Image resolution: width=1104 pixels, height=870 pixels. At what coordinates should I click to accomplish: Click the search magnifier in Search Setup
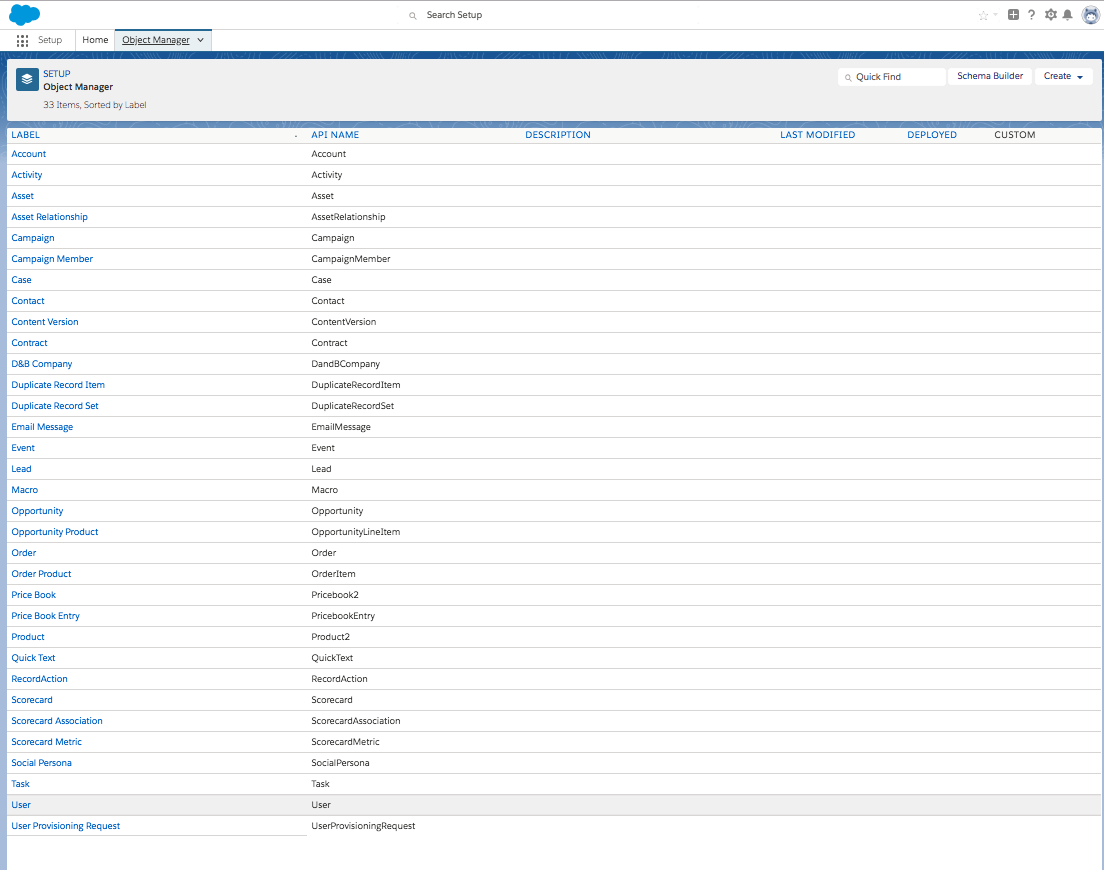point(413,15)
